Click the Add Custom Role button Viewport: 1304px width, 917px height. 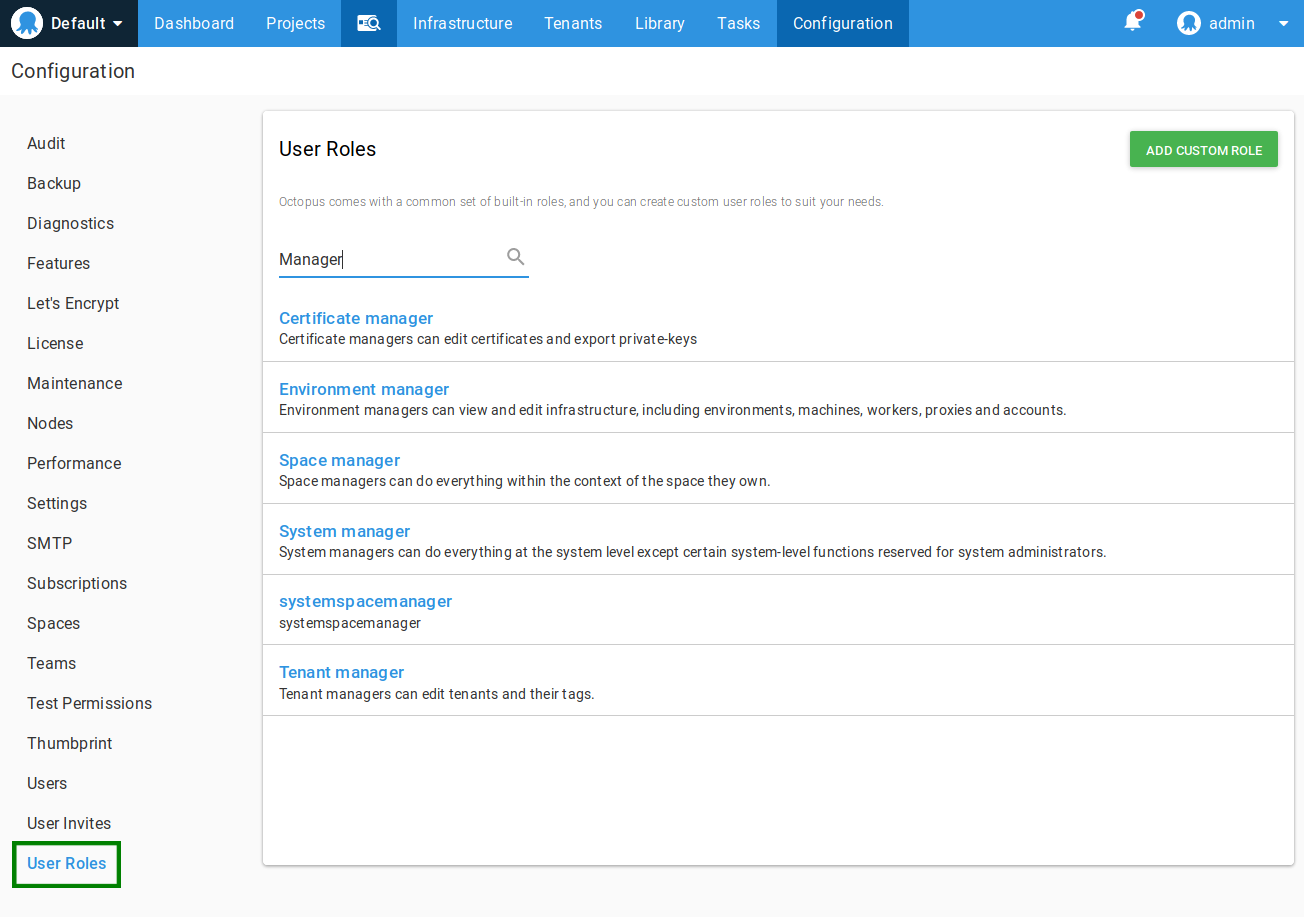coord(1203,150)
